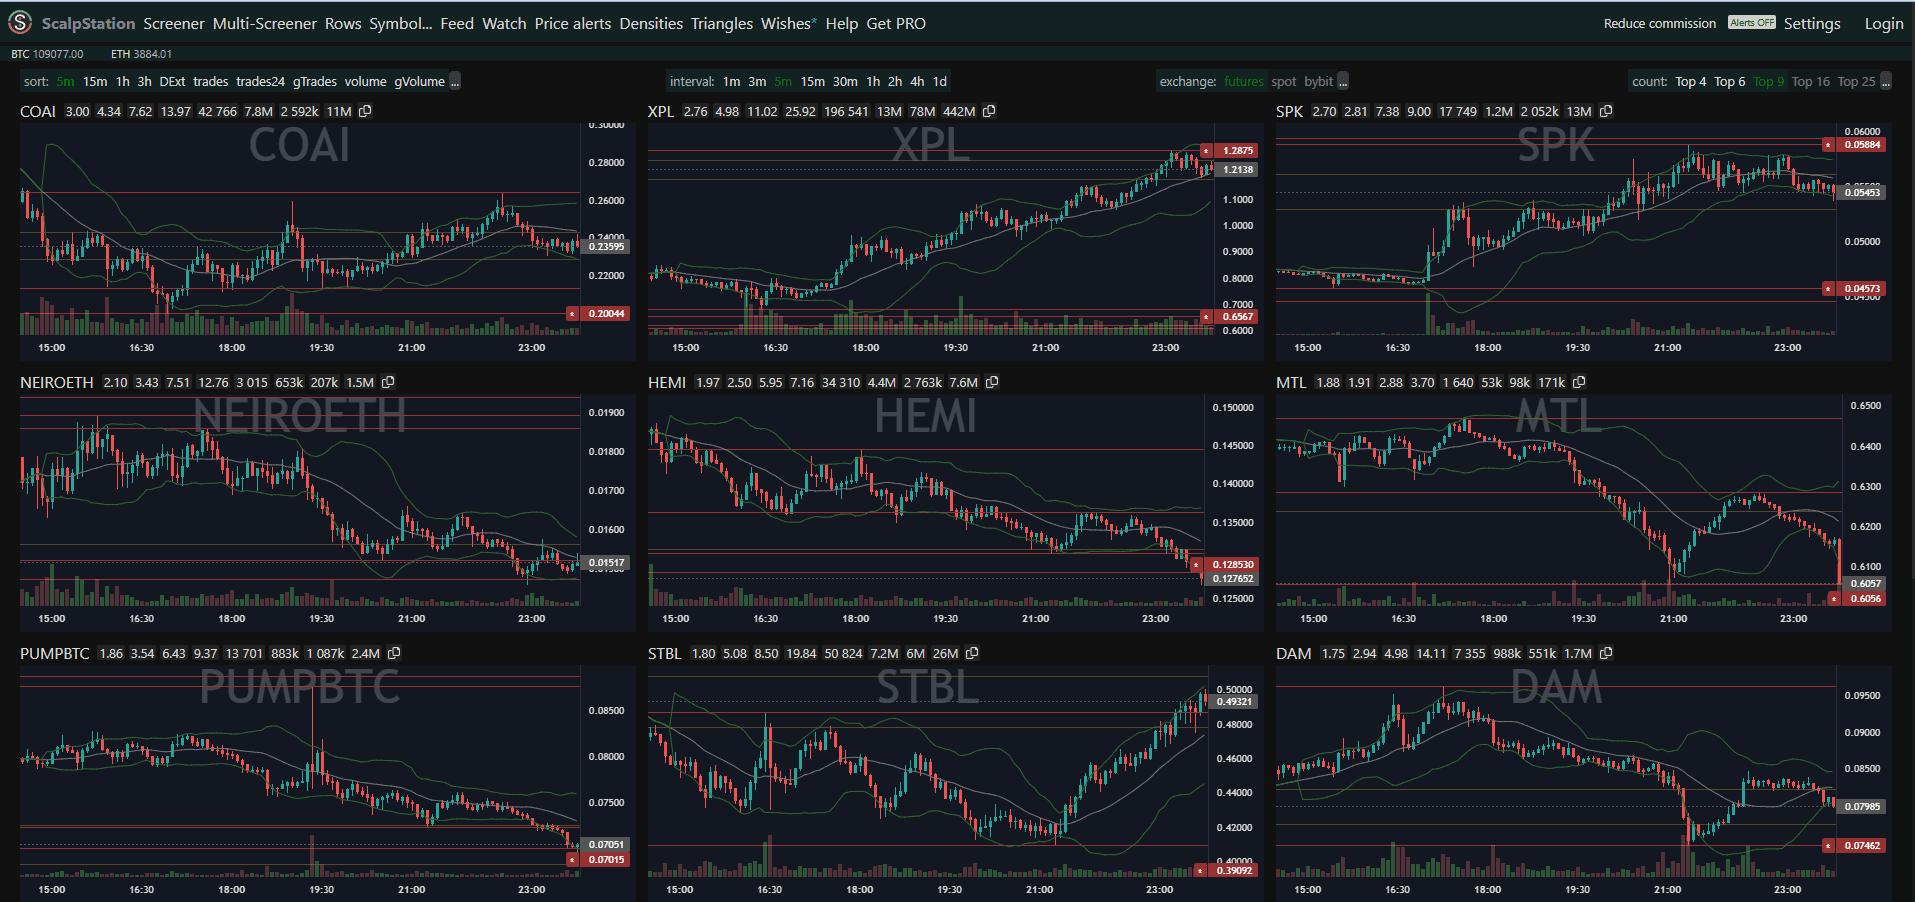Click the HEMI copy icon

click(992, 382)
